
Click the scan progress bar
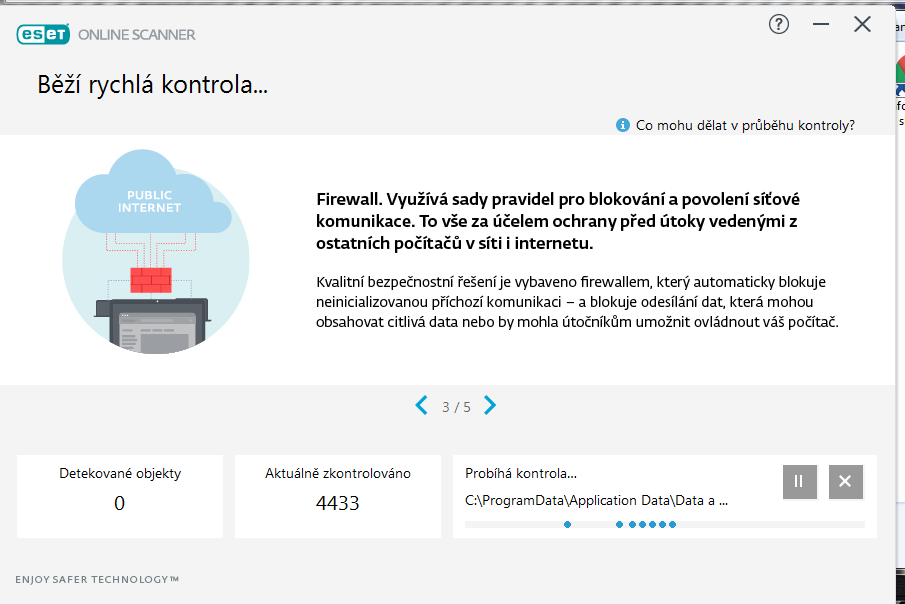tap(664, 524)
